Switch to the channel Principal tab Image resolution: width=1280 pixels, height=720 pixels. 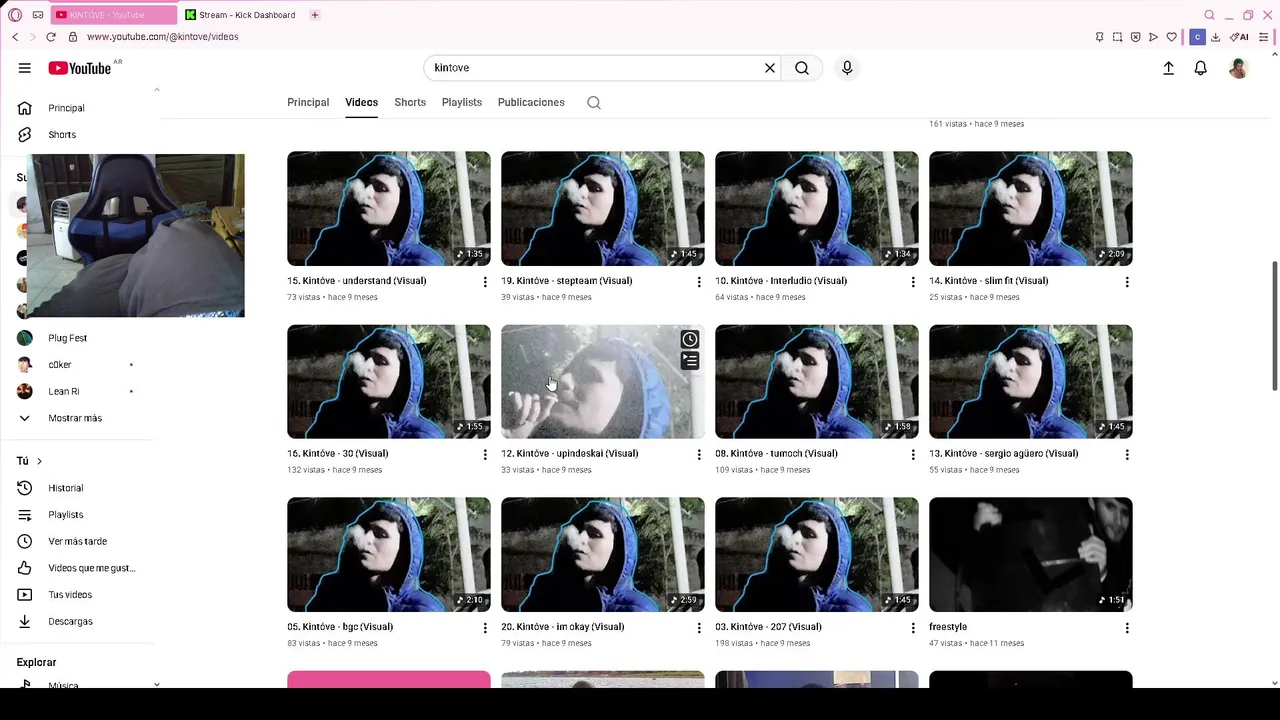click(308, 102)
